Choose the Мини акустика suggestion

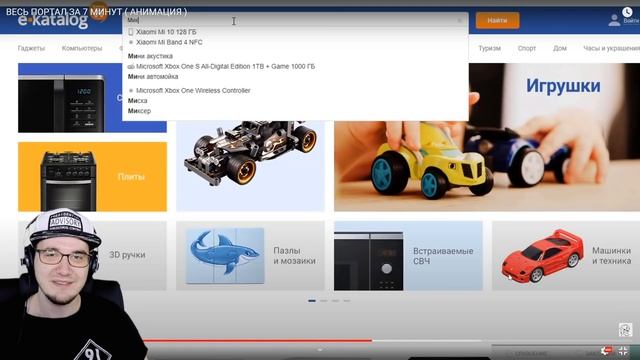pyautogui.click(x=150, y=56)
